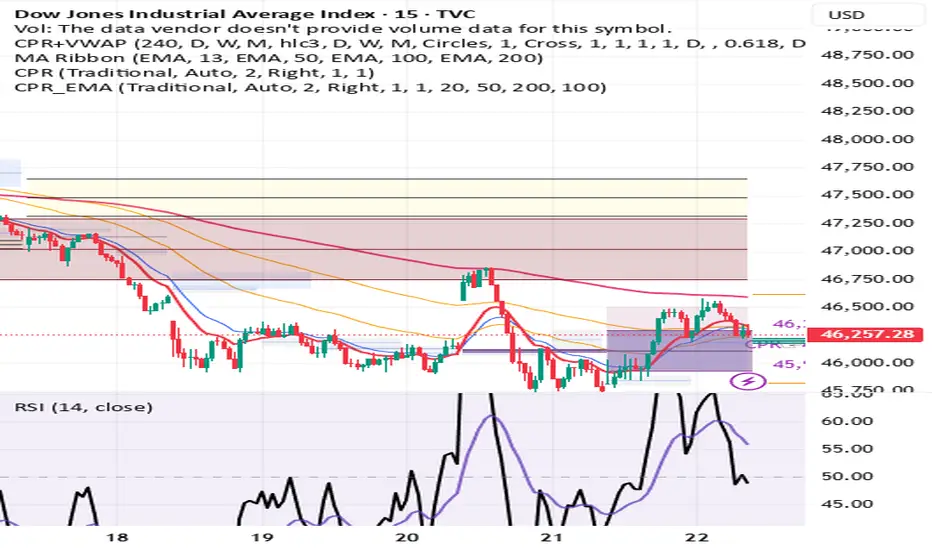Click date 22 on the time axis
Image resolution: width=932 pixels, height=550 pixels.
(697, 538)
